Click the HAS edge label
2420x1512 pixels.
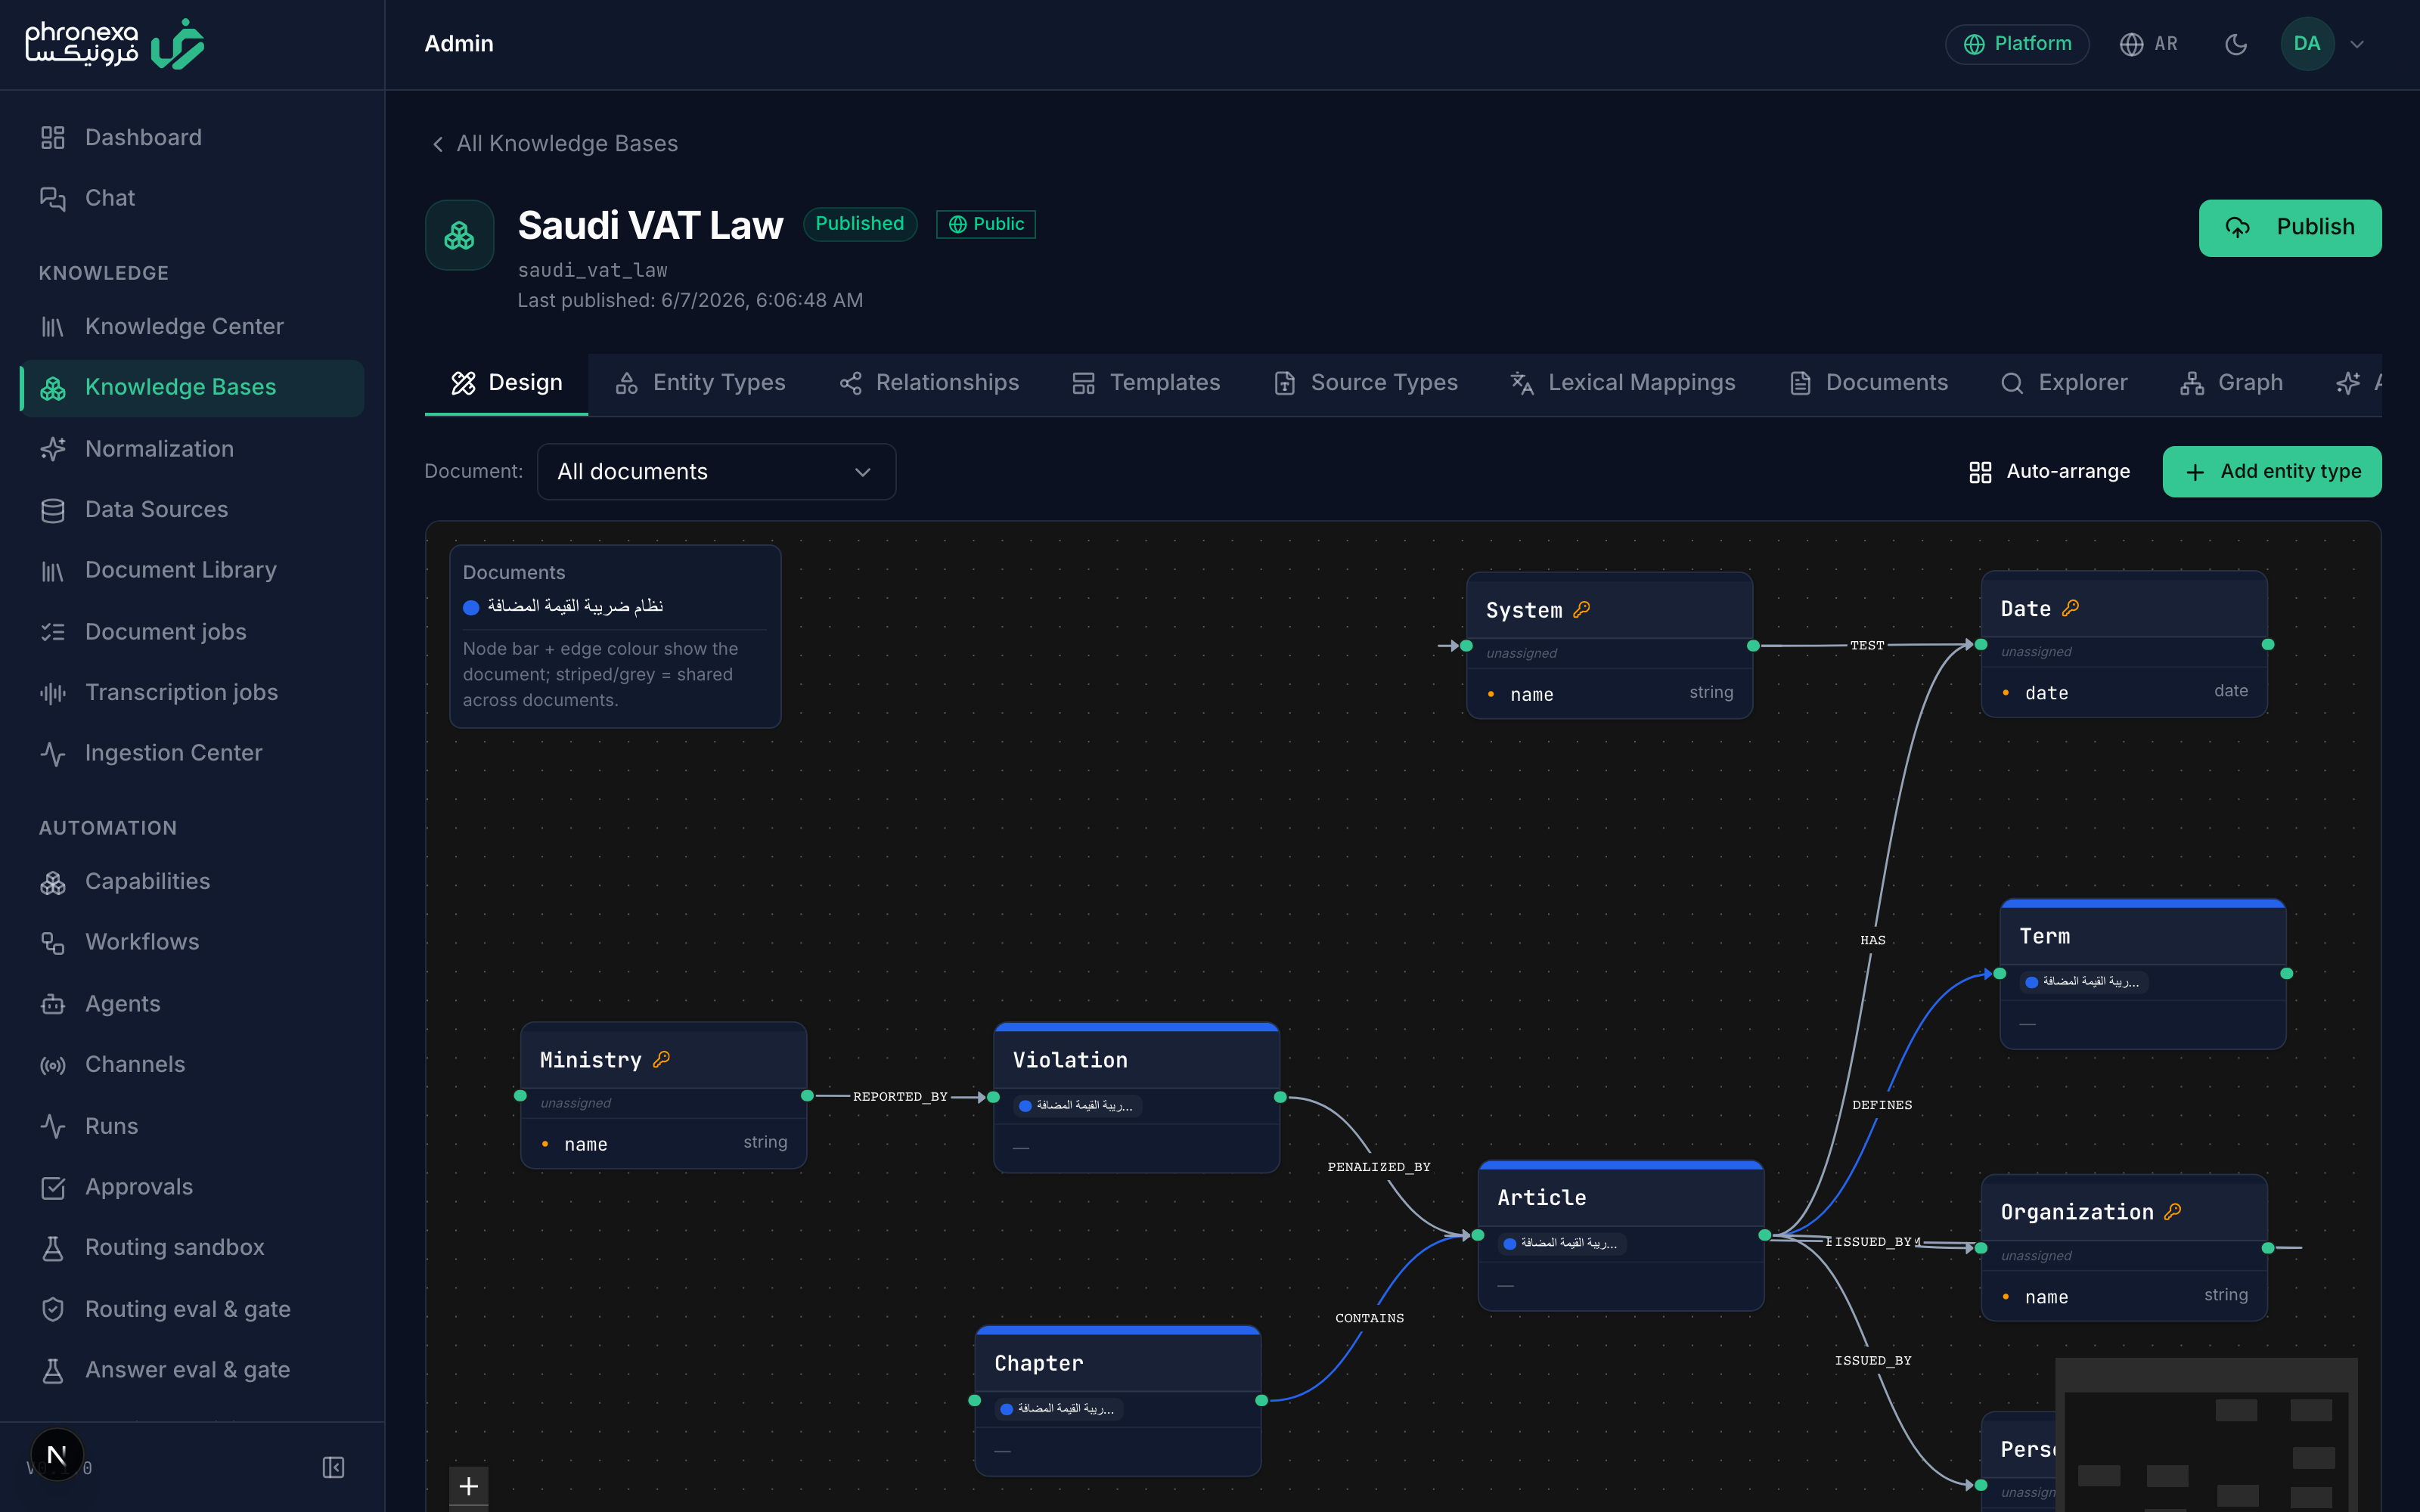coord(1872,940)
